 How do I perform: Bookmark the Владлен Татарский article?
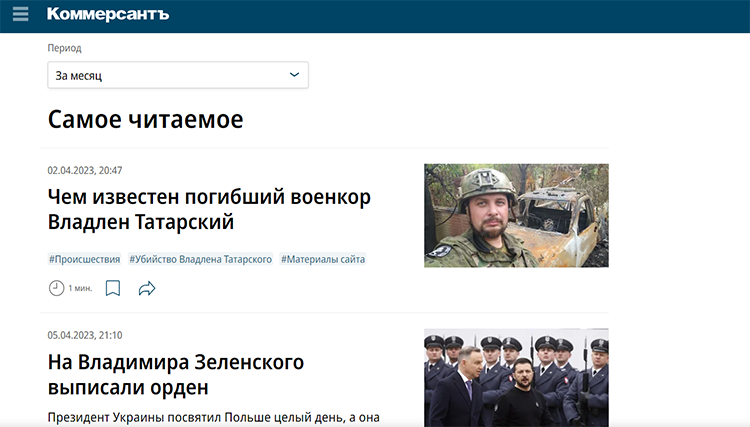(x=113, y=288)
